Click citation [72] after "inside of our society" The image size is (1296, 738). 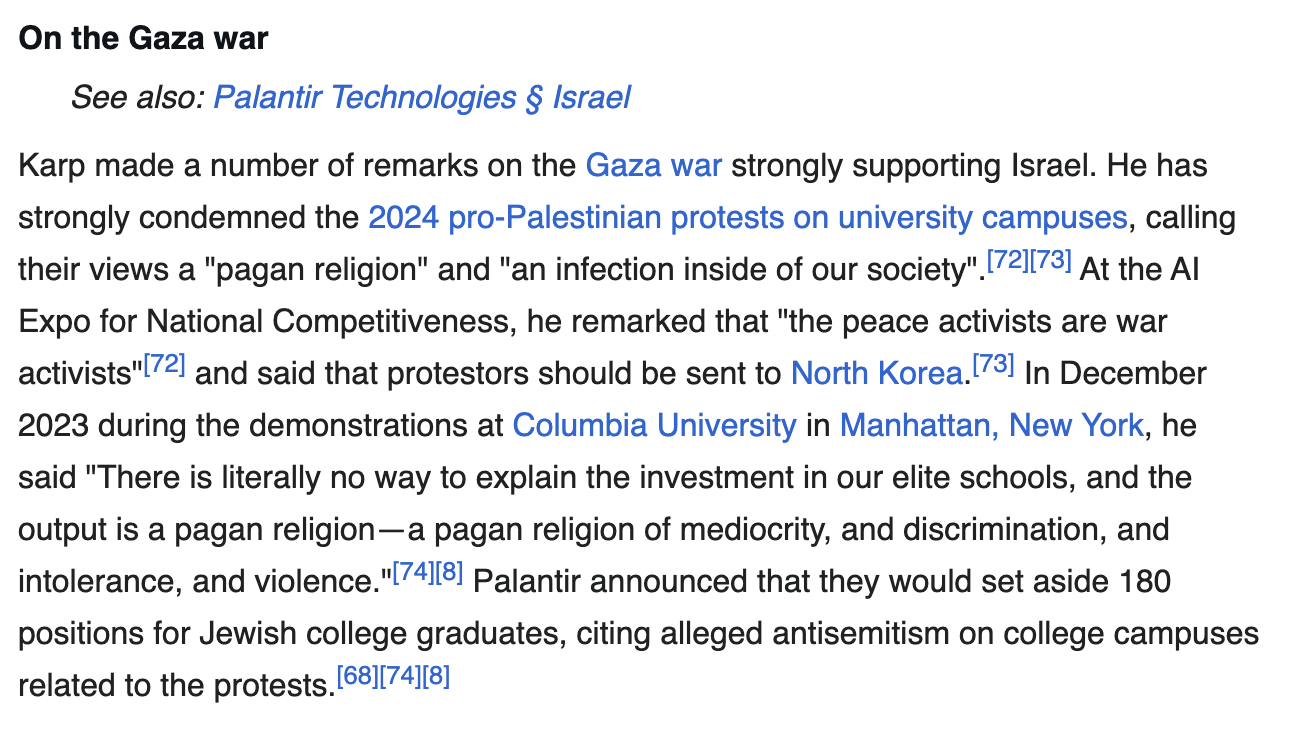pos(1008,262)
